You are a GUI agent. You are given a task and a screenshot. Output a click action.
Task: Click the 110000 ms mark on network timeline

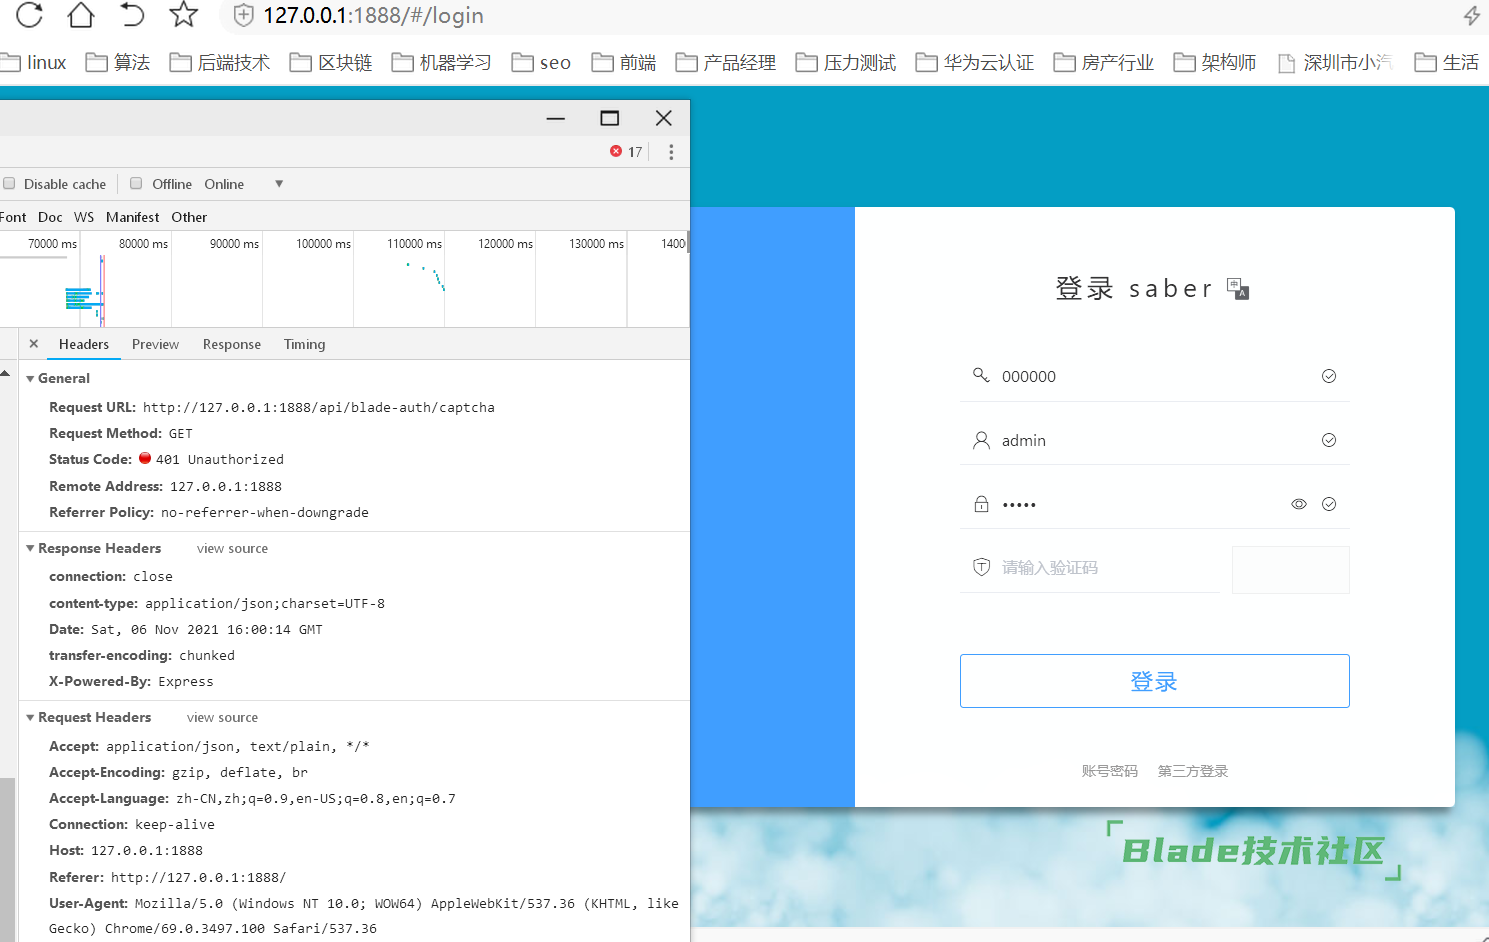point(414,244)
